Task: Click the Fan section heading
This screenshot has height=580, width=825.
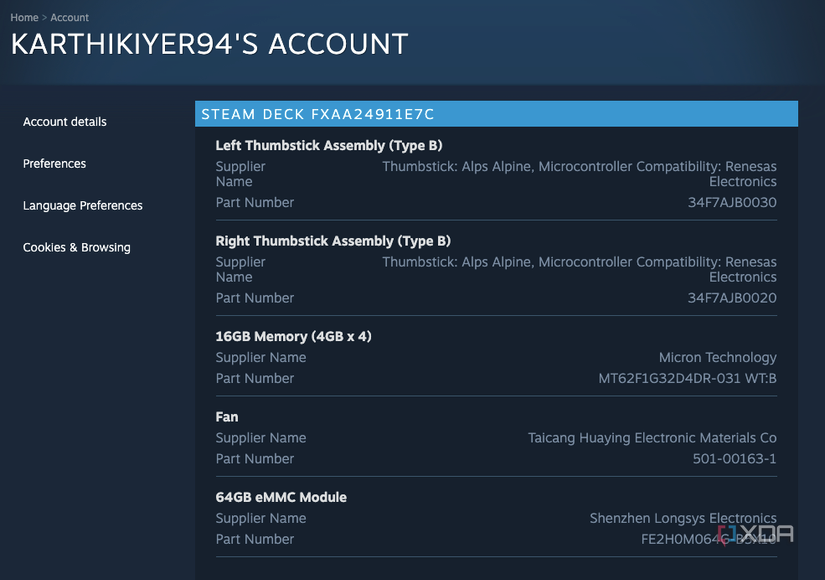Action: (x=227, y=417)
